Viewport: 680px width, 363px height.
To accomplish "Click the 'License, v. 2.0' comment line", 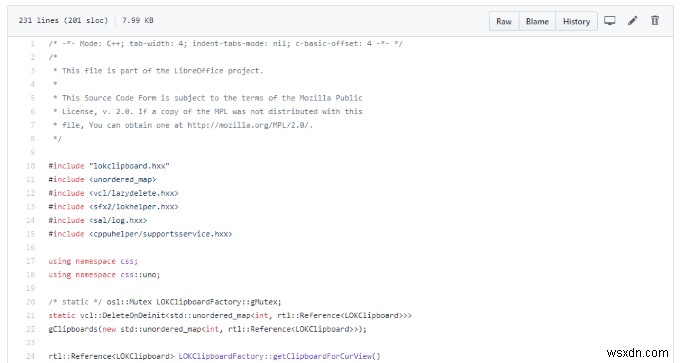I will (x=207, y=111).
